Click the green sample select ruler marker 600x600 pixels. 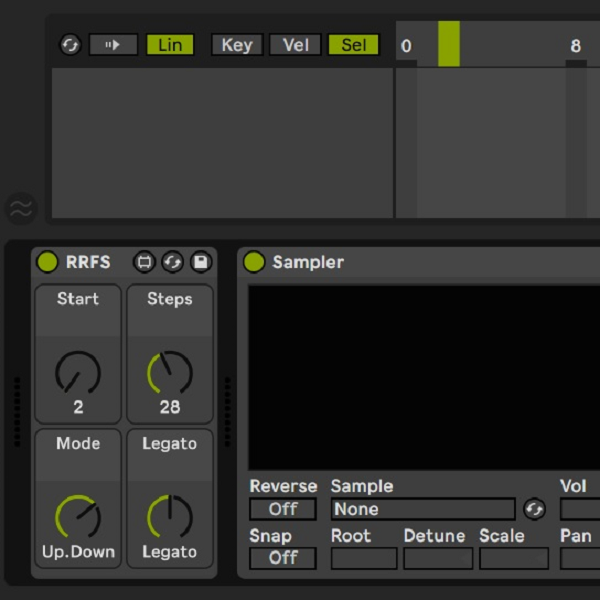coord(449,44)
